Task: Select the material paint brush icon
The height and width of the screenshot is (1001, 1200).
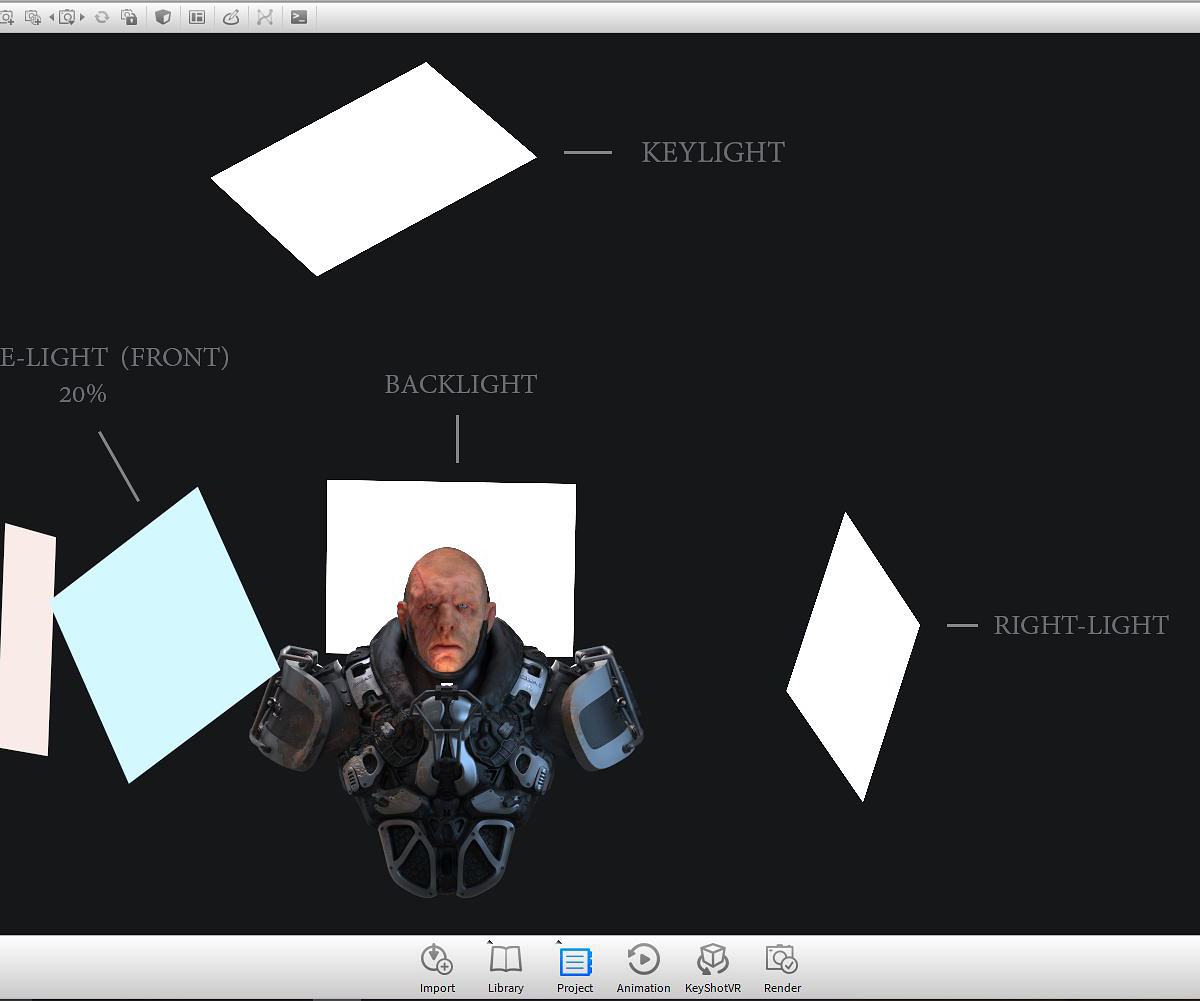Action: point(231,17)
